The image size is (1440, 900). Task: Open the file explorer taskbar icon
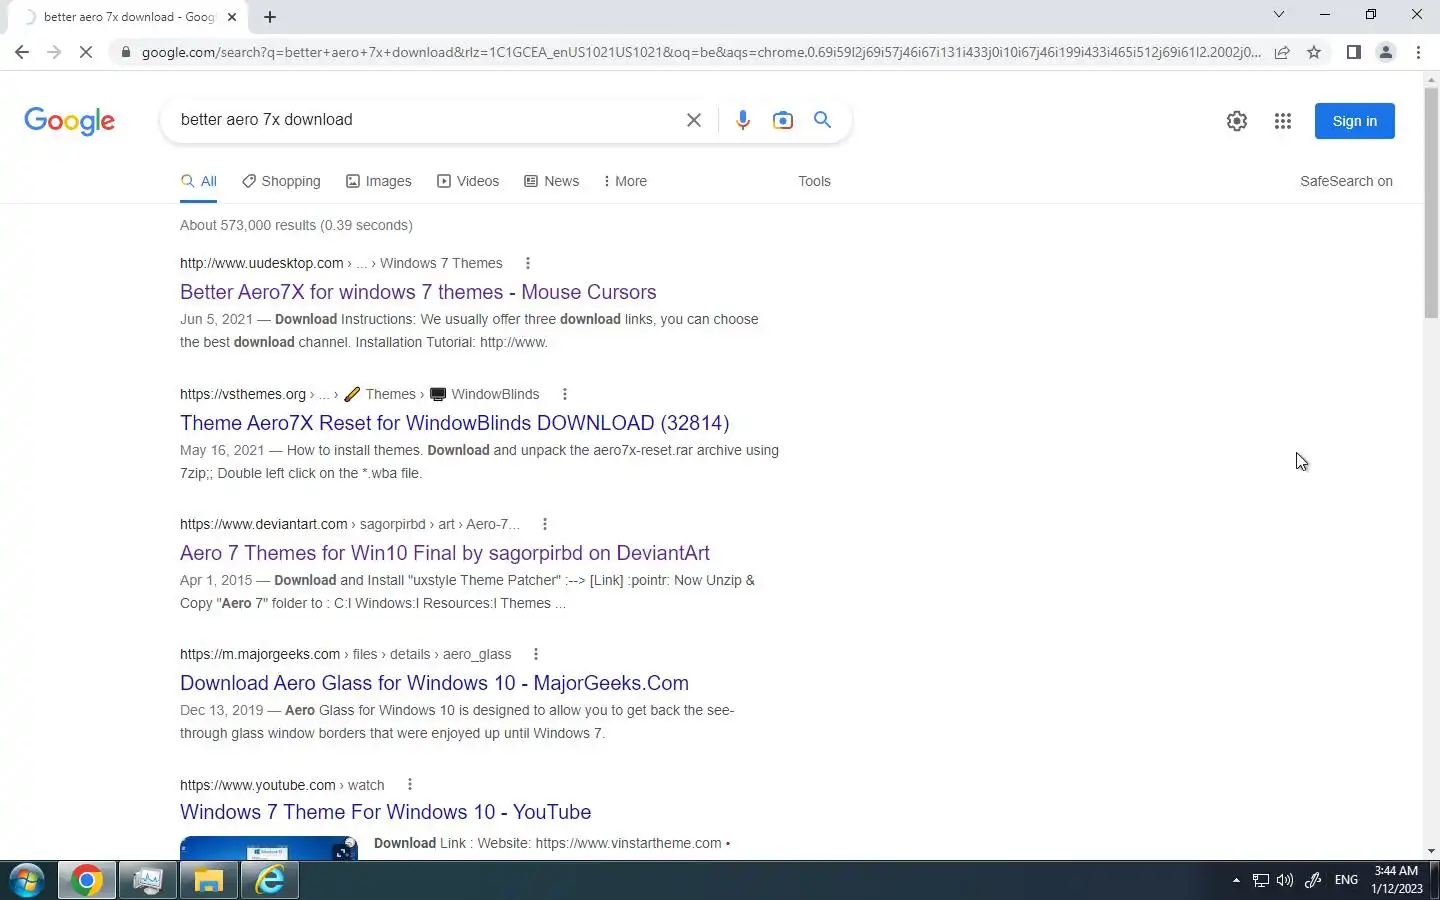208,881
